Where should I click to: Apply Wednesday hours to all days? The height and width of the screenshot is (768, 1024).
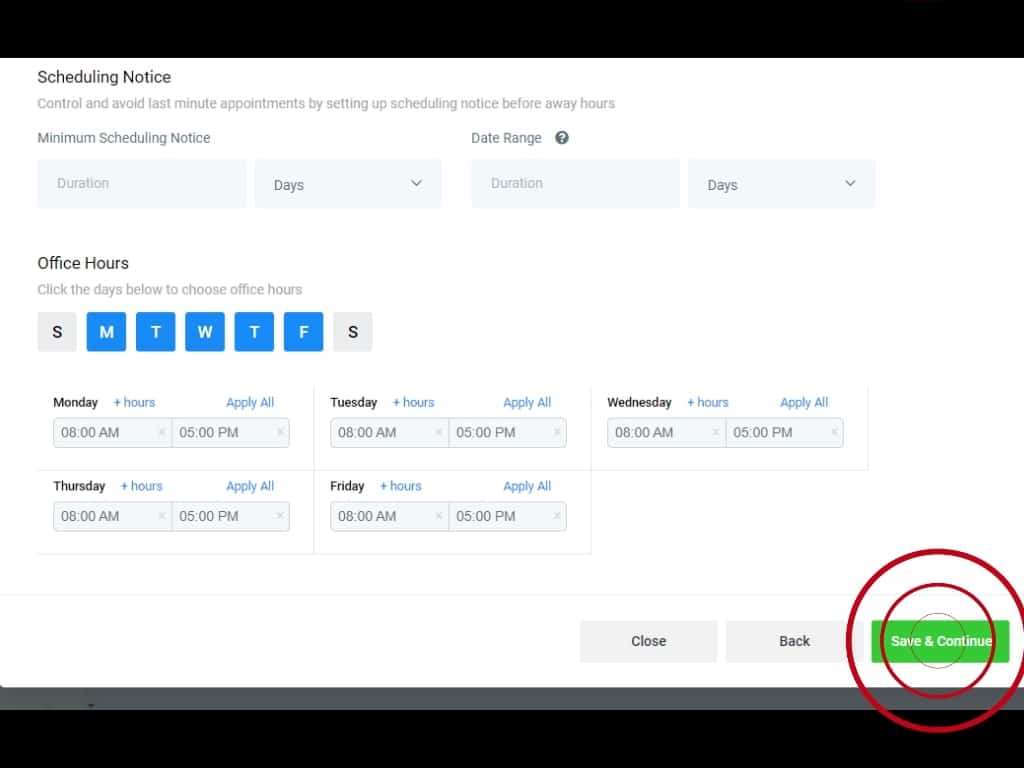click(804, 402)
